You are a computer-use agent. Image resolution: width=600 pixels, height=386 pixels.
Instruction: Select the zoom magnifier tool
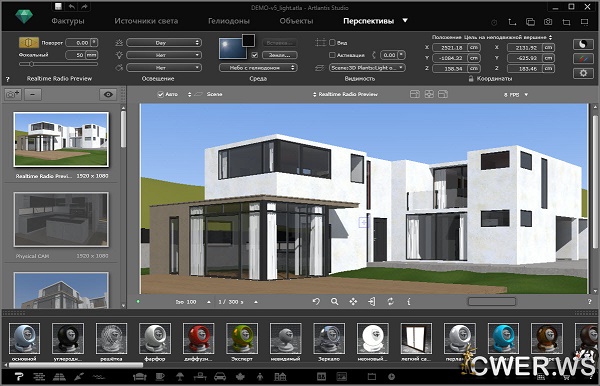tap(334, 302)
